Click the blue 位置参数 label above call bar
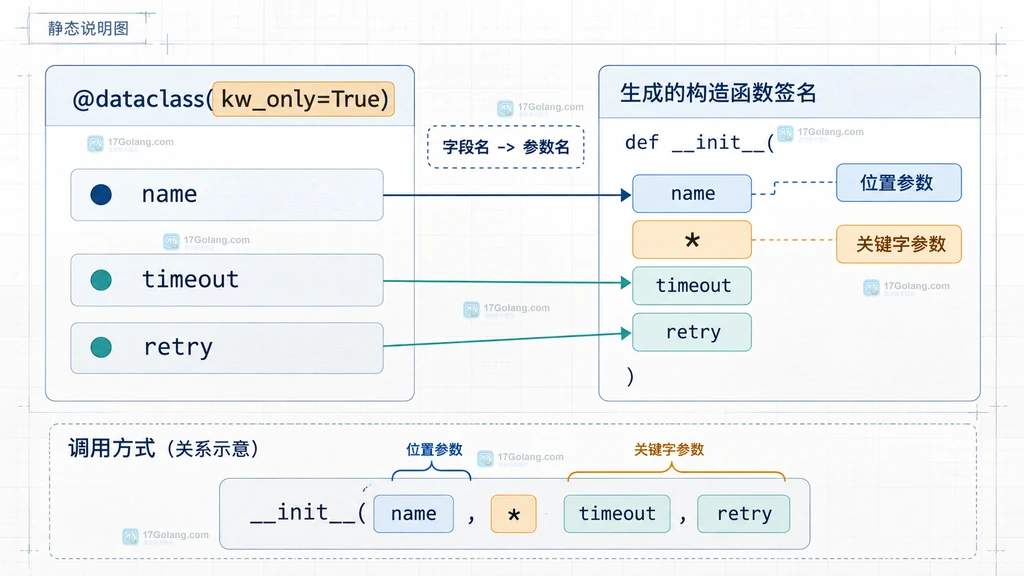 tap(434, 449)
